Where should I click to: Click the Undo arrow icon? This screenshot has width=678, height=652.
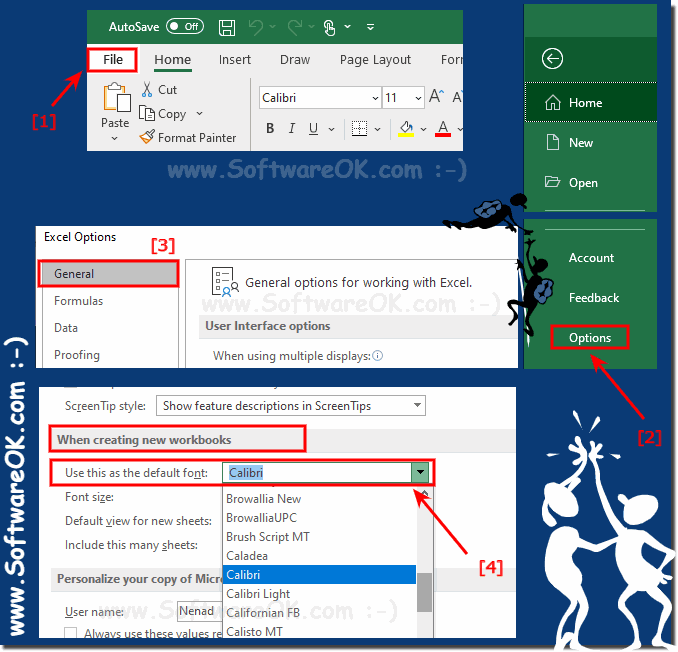(x=256, y=27)
